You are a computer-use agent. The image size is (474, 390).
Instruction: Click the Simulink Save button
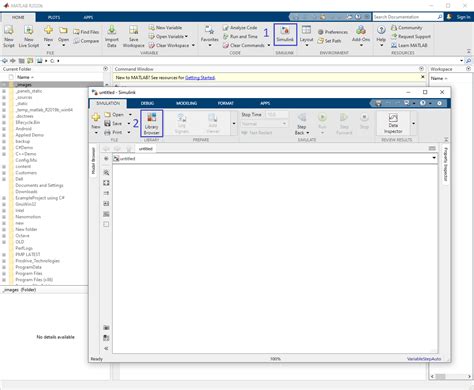(113, 124)
